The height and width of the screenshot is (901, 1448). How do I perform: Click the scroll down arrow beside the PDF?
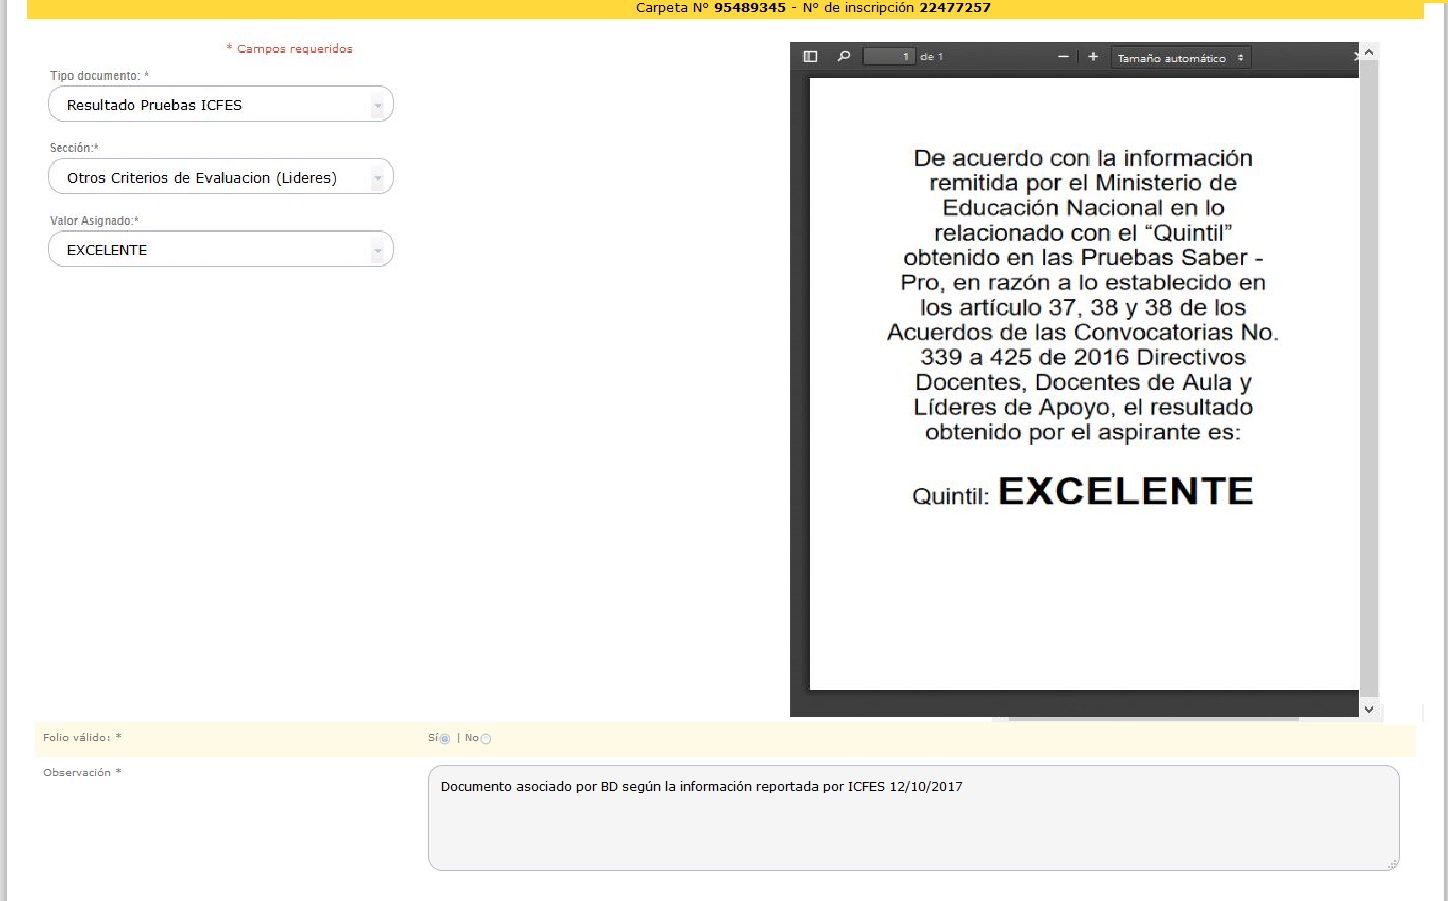coord(1369,709)
